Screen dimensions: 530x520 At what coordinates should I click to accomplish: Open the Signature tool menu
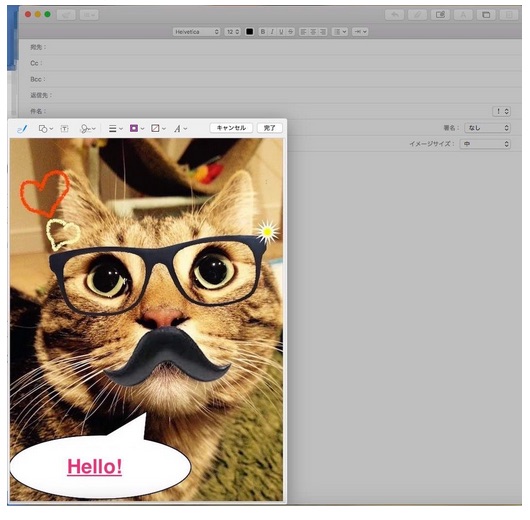coord(88,129)
